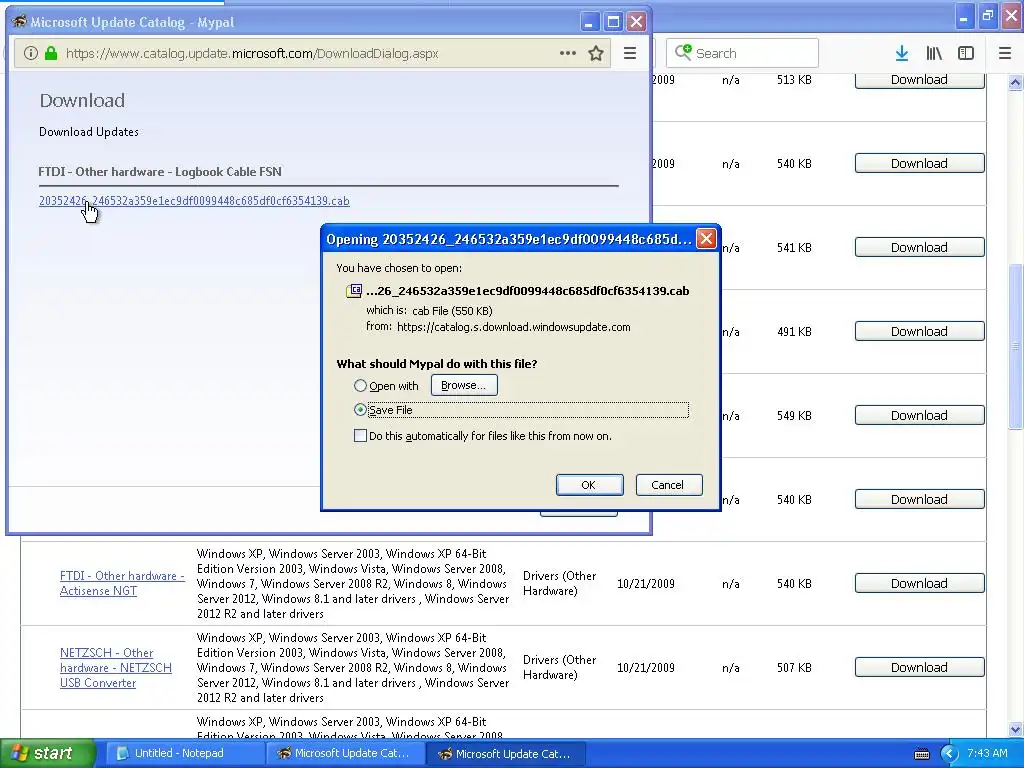Click Browse to choose an application
1024x768 pixels.
464,385
